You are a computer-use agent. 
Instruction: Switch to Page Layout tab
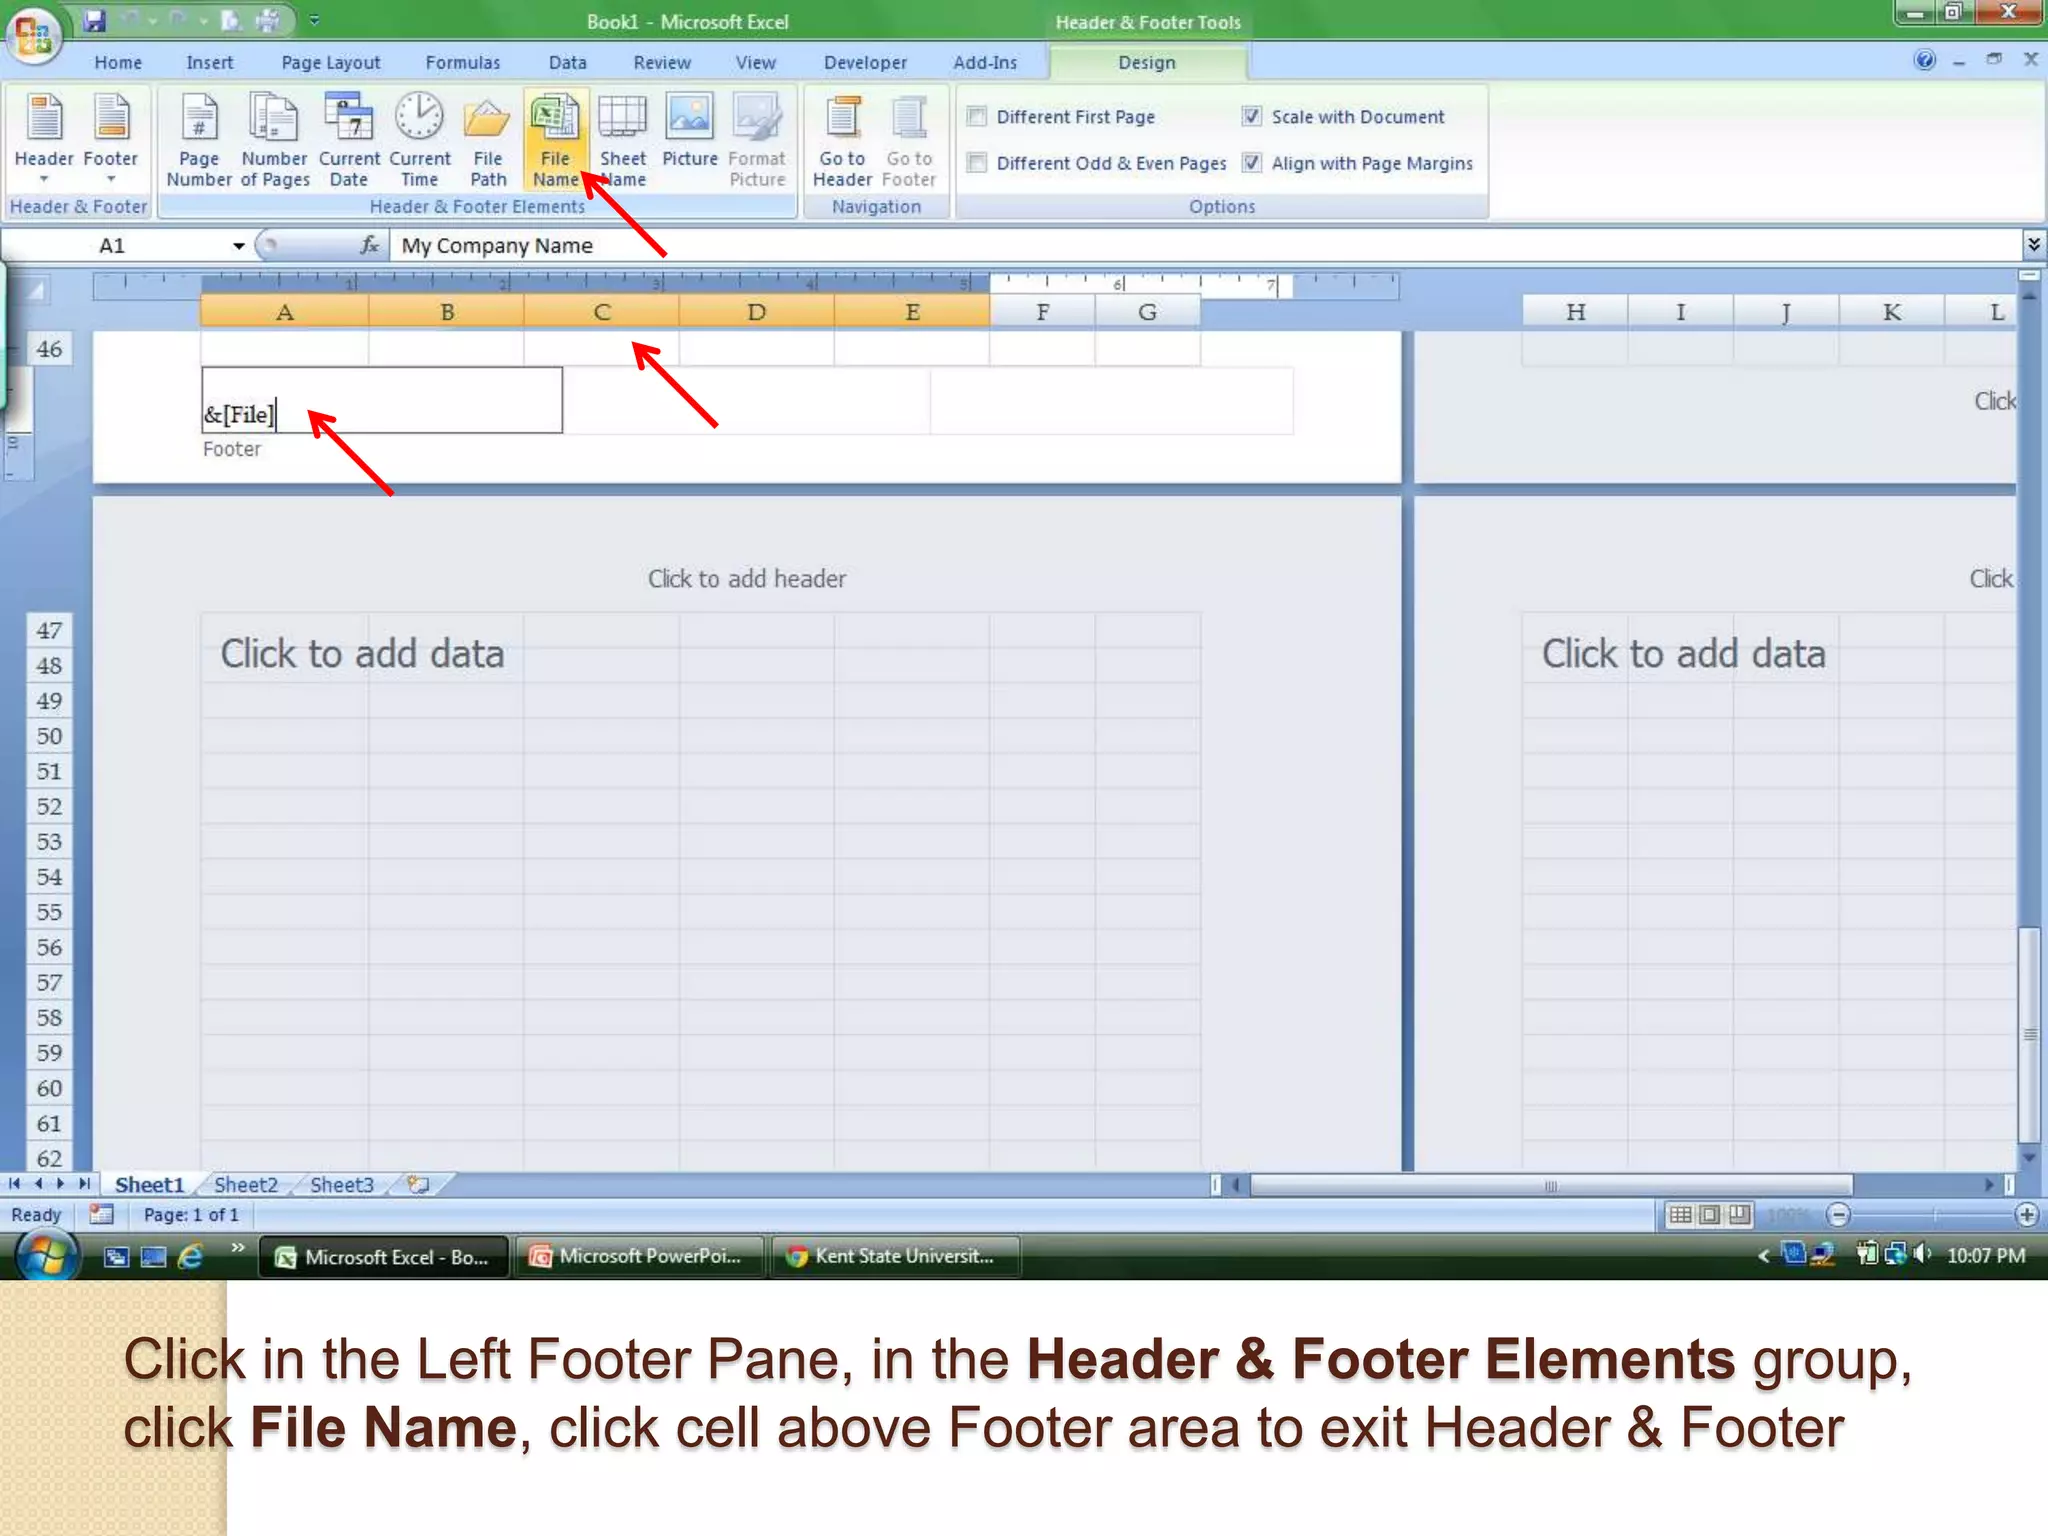point(331,62)
